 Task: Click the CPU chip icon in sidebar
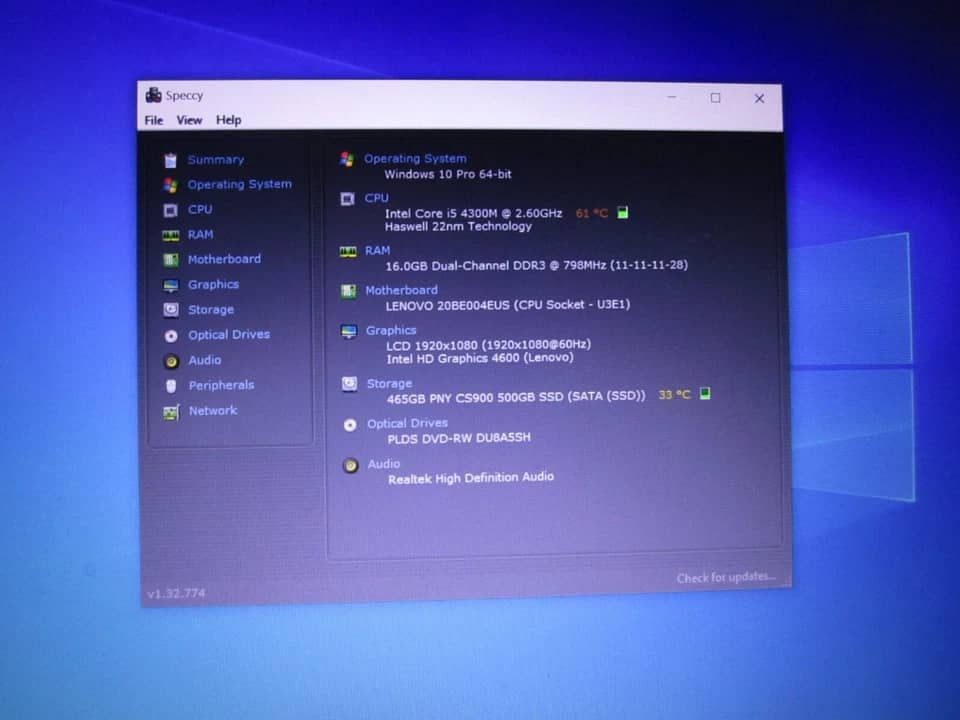[x=170, y=210]
